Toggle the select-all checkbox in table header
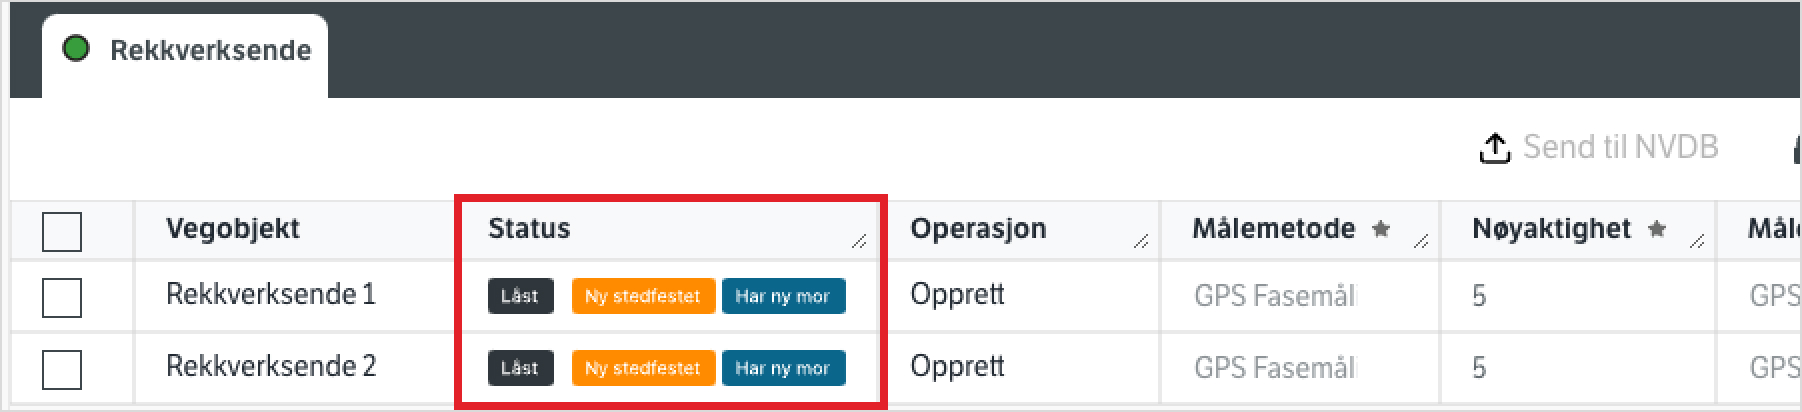 [x=62, y=232]
